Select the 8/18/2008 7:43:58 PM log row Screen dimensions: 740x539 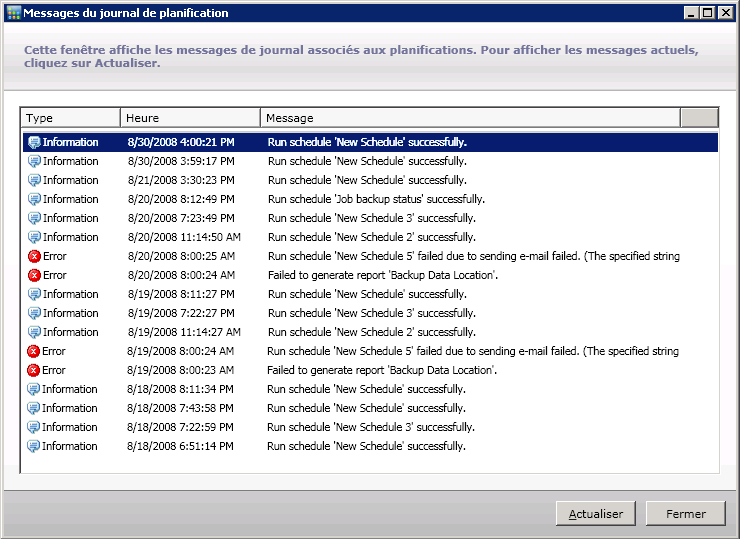point(366,408)
